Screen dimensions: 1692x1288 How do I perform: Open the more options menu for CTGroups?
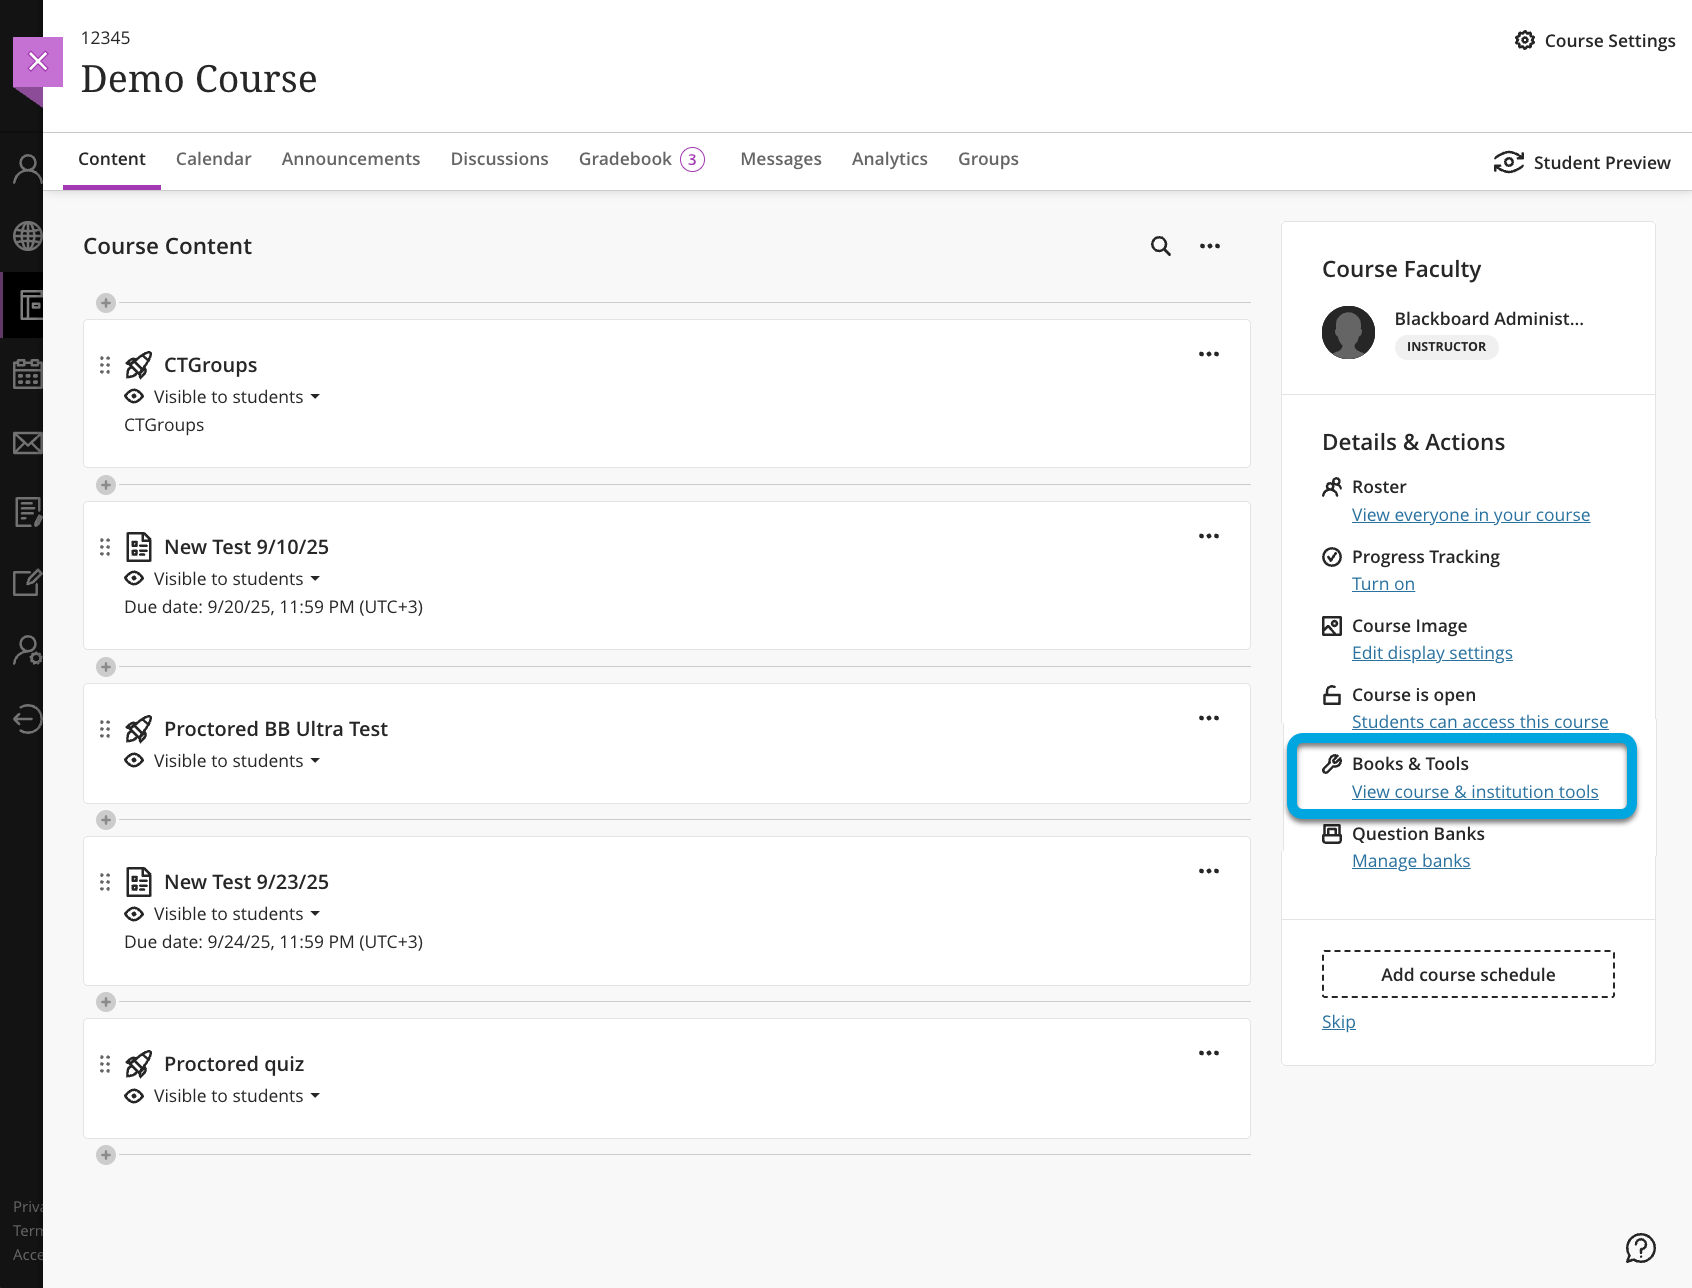[x=1208, y=354]
